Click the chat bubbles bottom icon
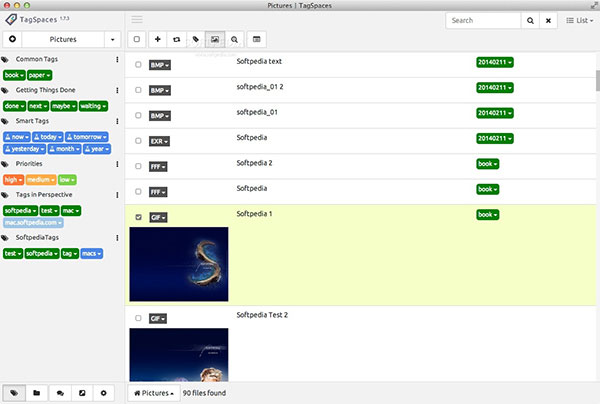Screen dimensions: 600x404 (x=60, y=393)
